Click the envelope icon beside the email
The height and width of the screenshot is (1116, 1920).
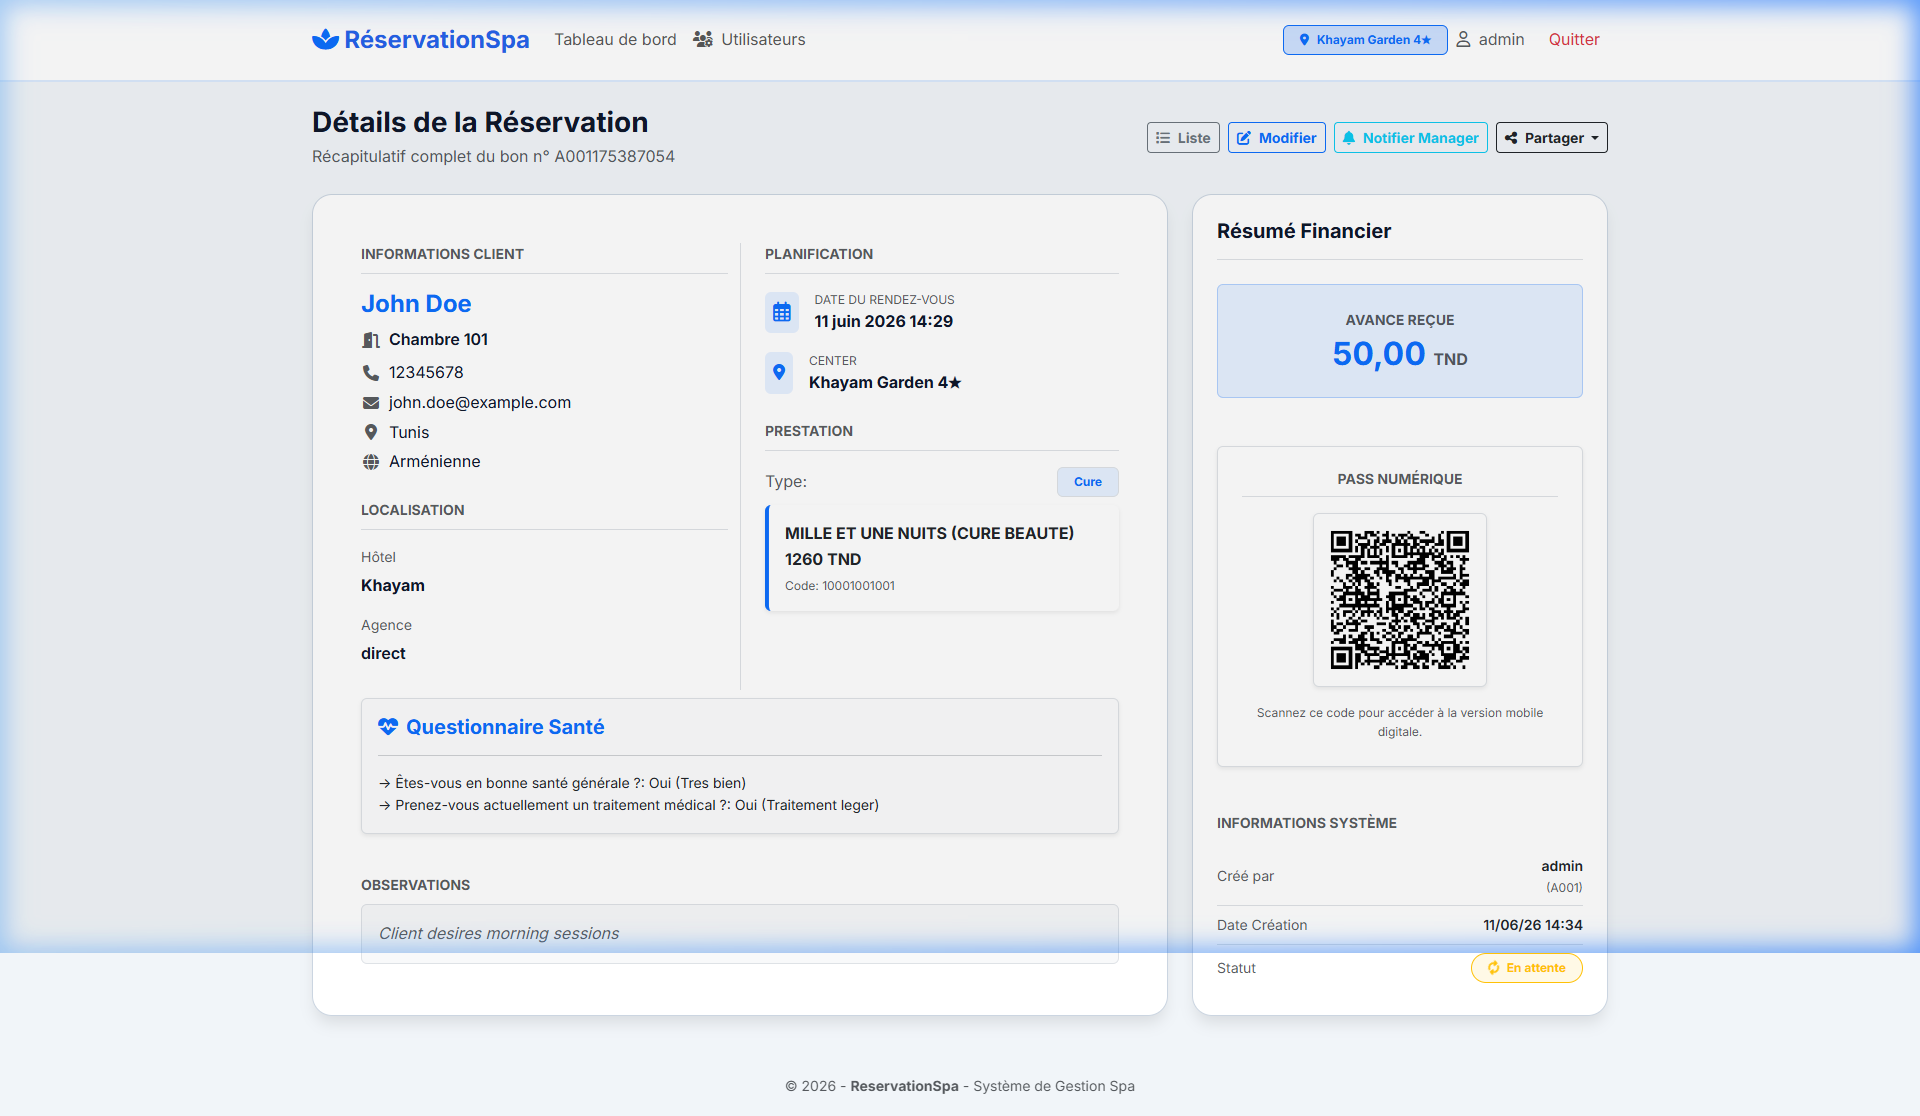370,403
